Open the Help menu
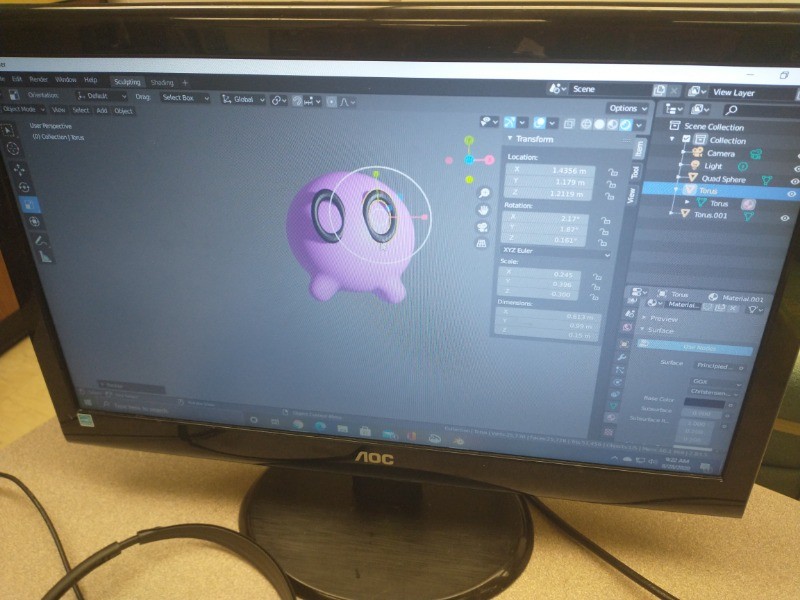Viewport: 800px width, 600px height. pyautogui.click(x=90, y=80)
